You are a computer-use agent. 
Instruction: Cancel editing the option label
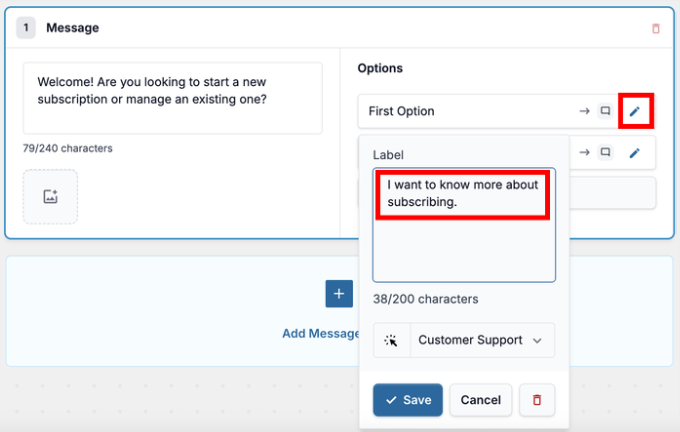click(x=480, y=400)
